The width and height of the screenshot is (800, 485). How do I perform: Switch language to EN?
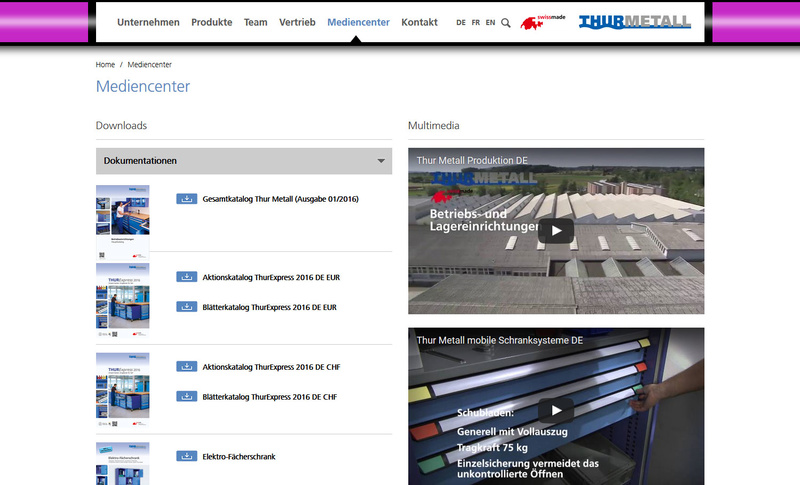[x=490, y=22]
